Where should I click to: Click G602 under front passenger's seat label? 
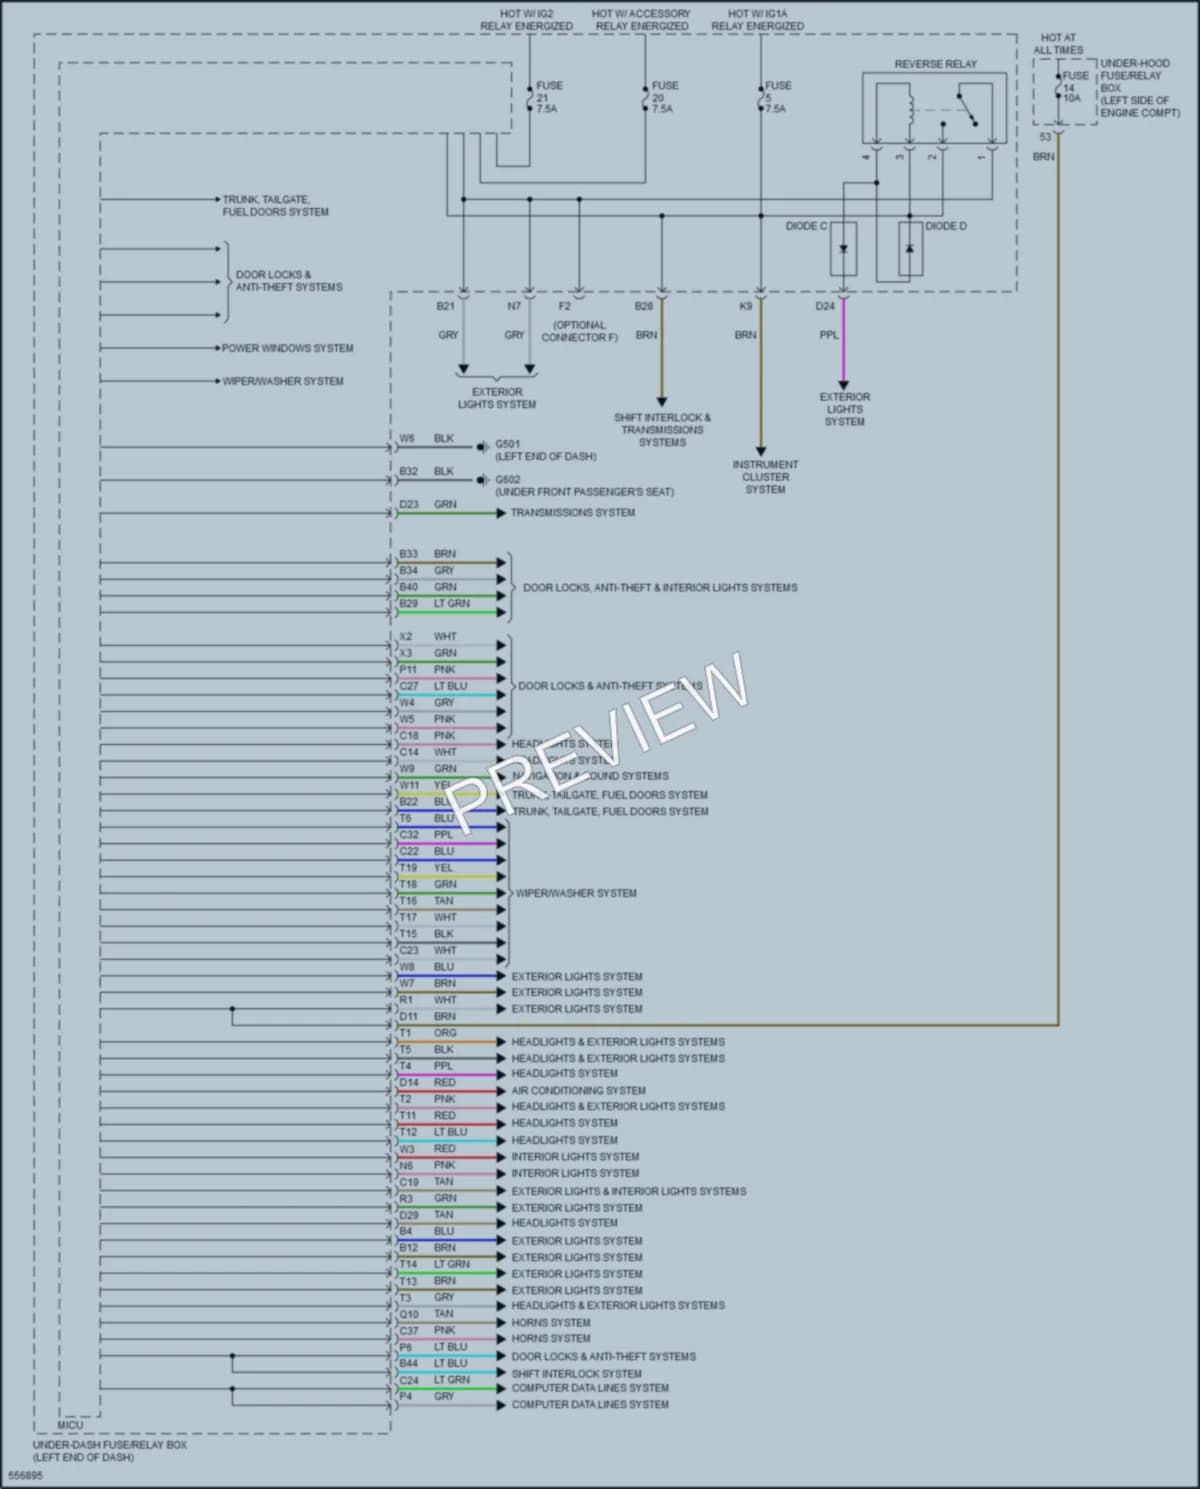[x=584, y=486]
